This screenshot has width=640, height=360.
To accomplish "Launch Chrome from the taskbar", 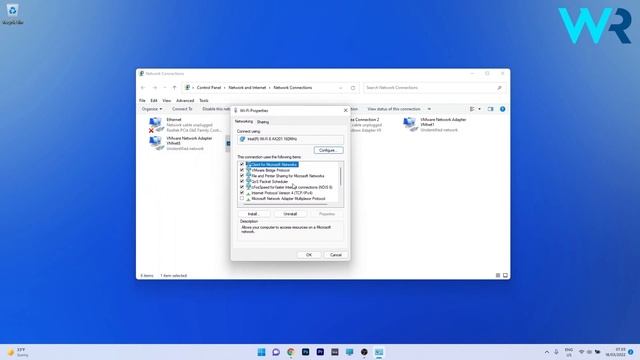I will click(291, 352).
